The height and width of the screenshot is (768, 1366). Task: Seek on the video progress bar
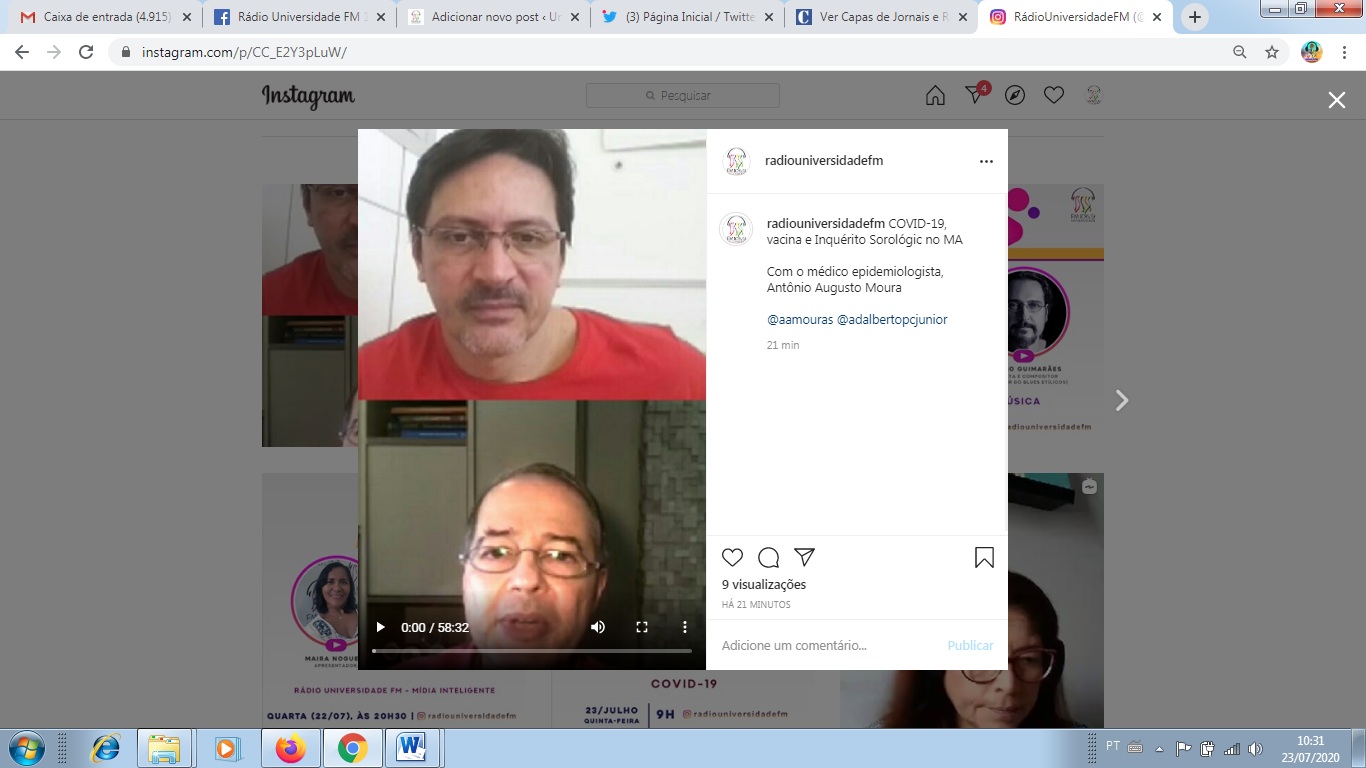point(532,651)
